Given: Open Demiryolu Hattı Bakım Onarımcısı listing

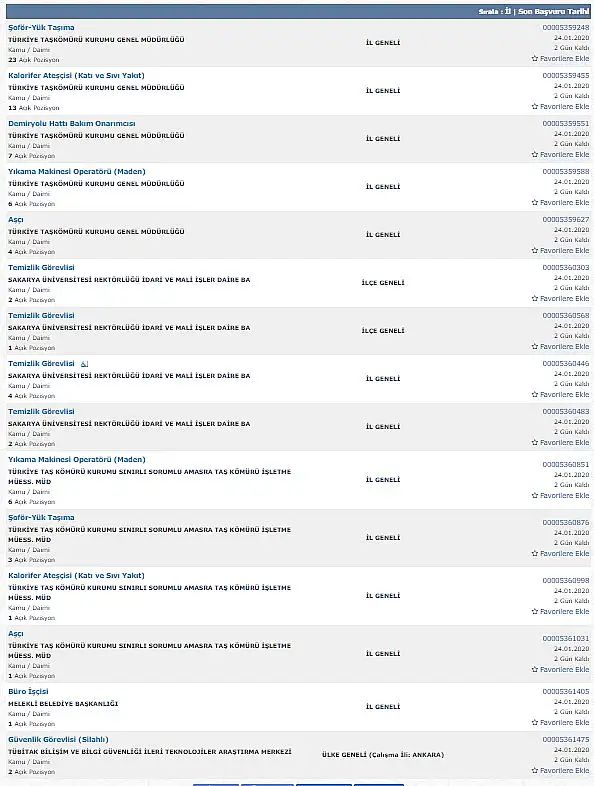Looking at the screenshot, I should pyautogui.click(x=72, y=124).
